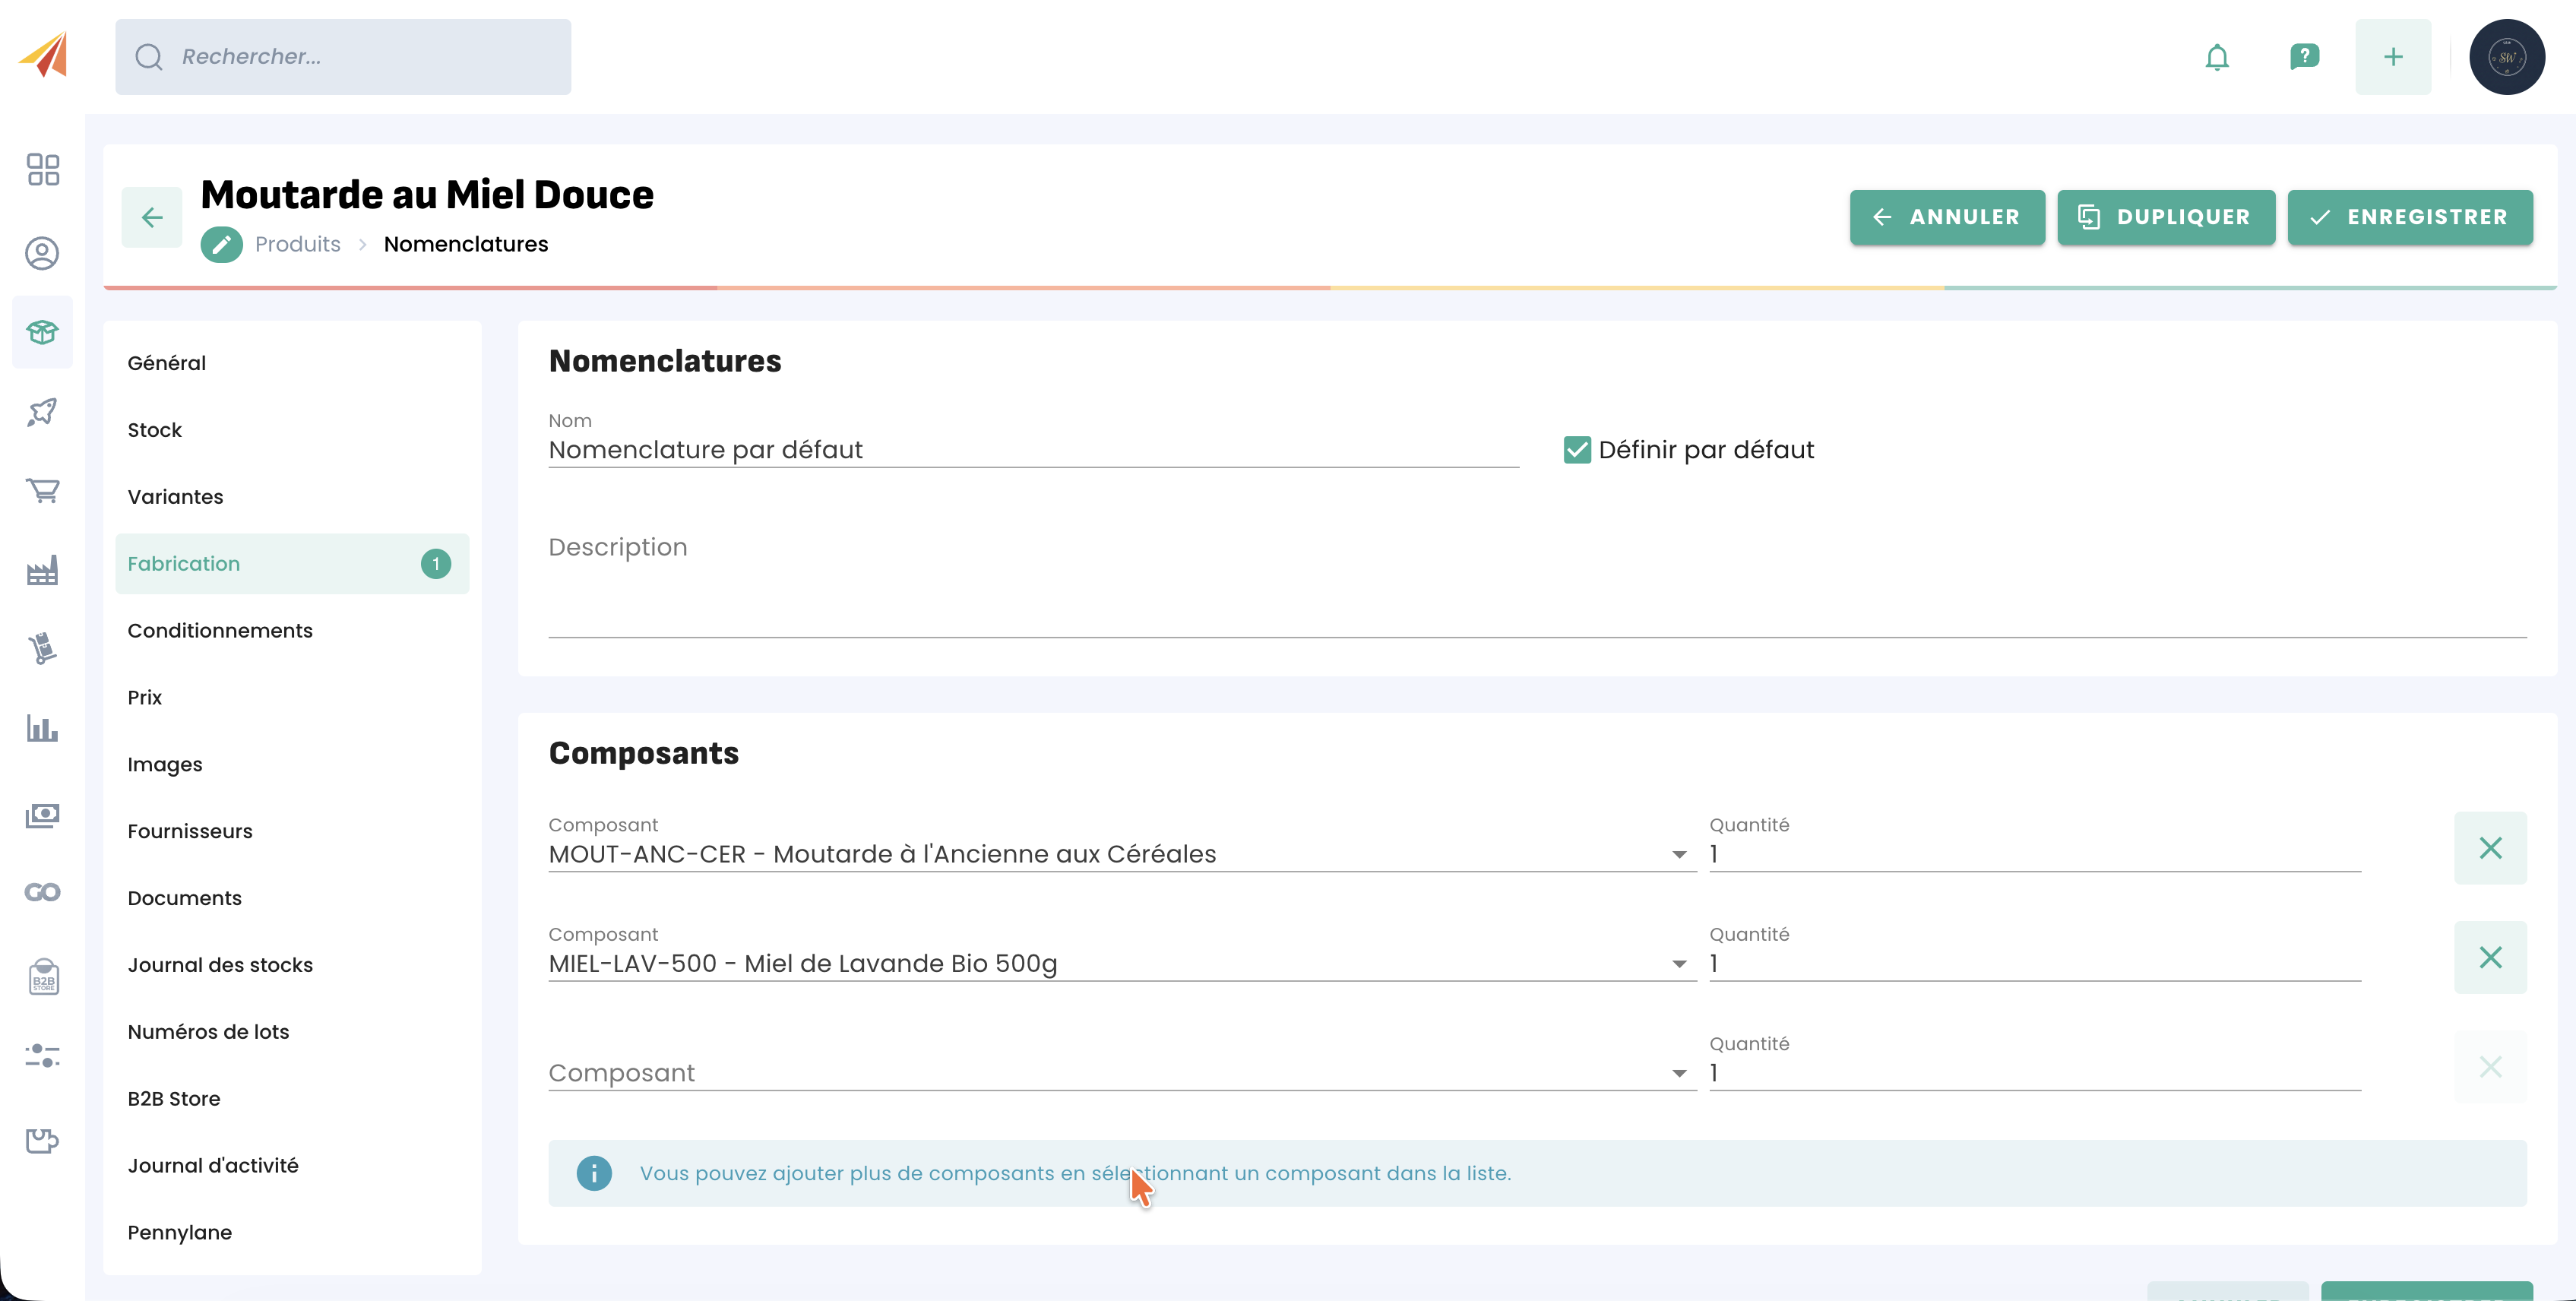Click the ENREGISTRER button
Image resolution: width=2576 pixels, height=1301 pixels.
point(2410,217)
